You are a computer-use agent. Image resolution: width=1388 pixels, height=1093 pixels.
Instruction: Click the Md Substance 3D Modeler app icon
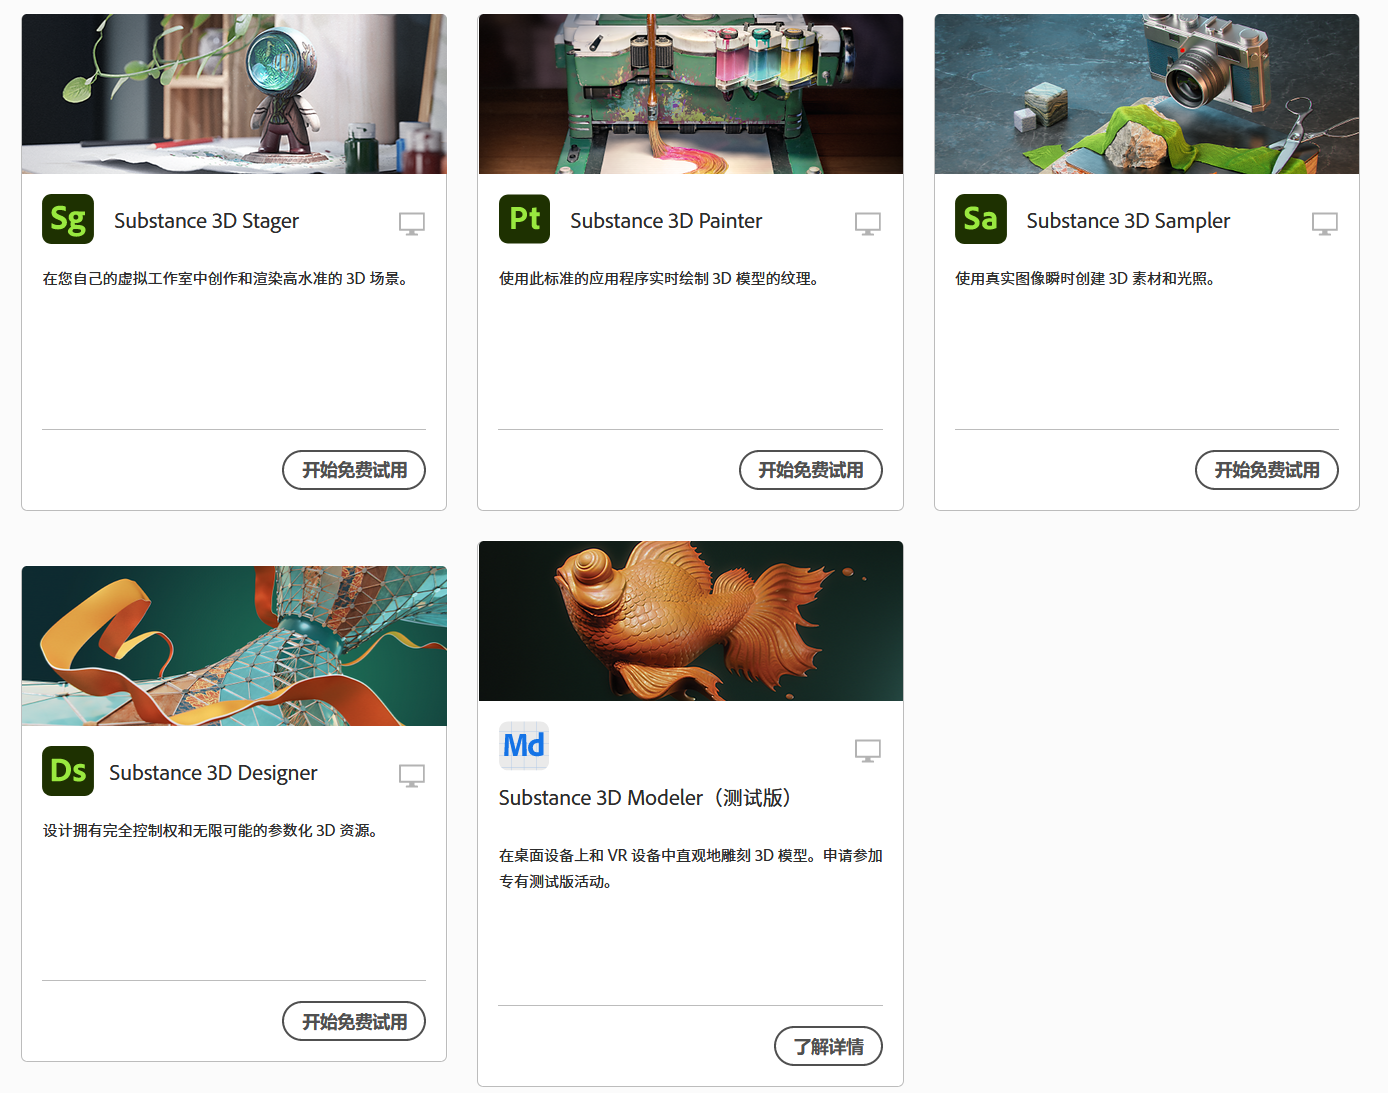(x=524, y=745)
